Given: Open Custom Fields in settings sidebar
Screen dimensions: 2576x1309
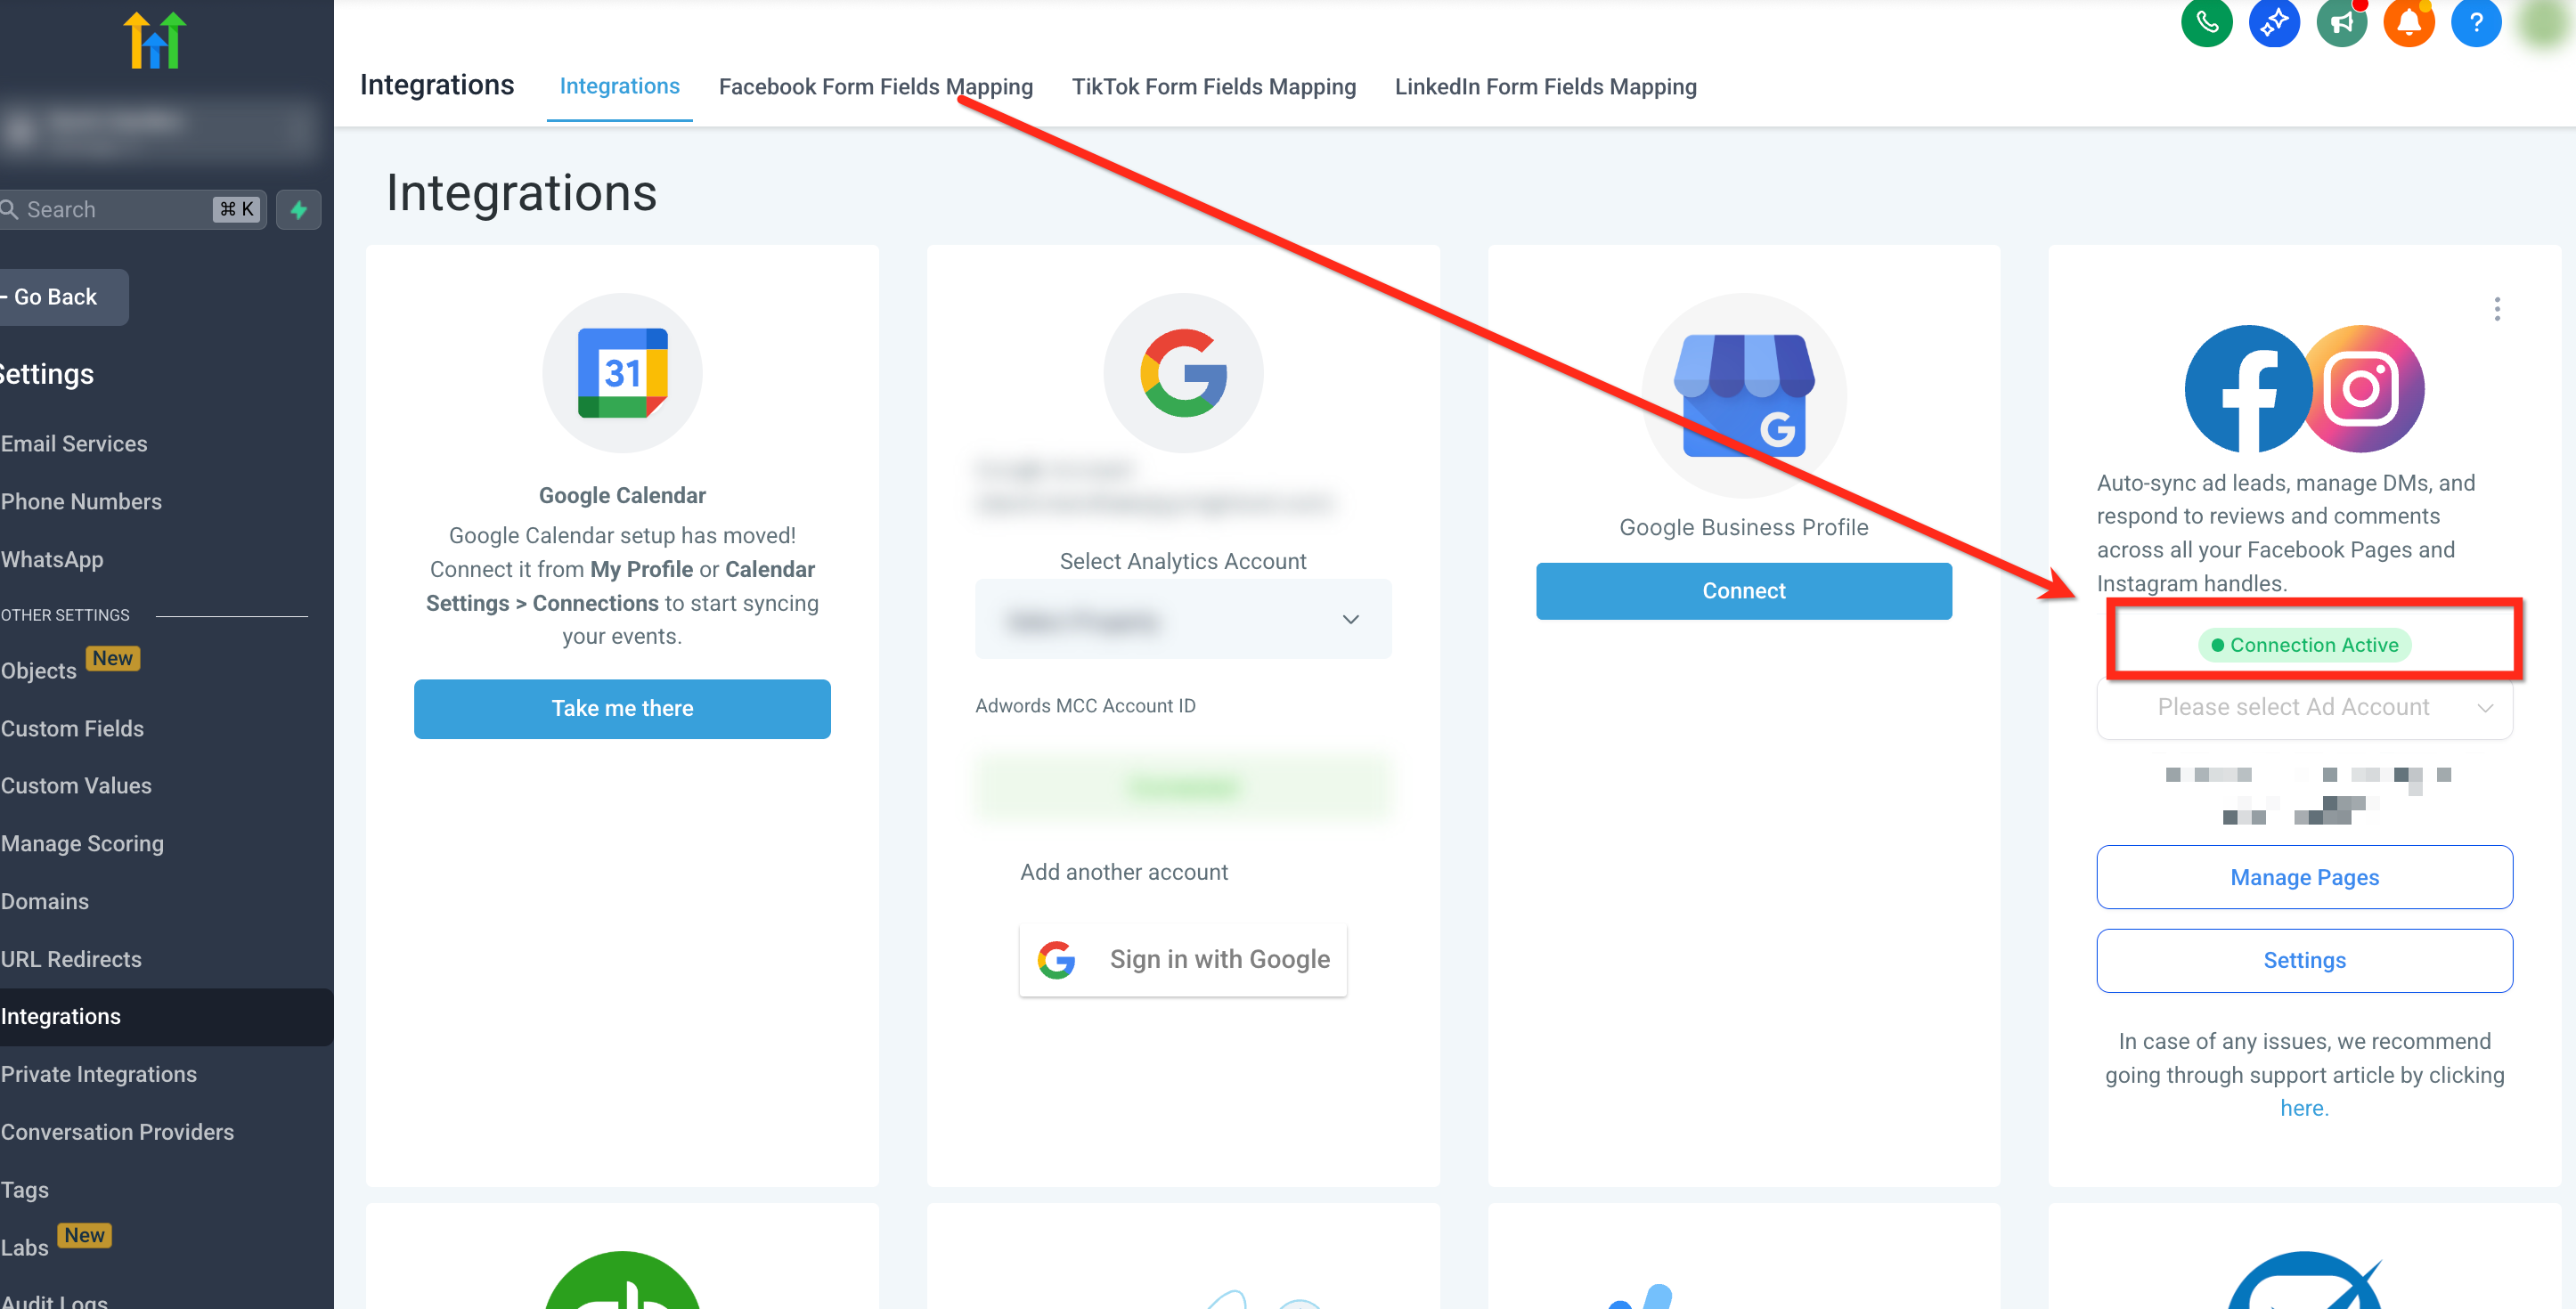Looking at the screenshot, I should (x=72, y=729).
